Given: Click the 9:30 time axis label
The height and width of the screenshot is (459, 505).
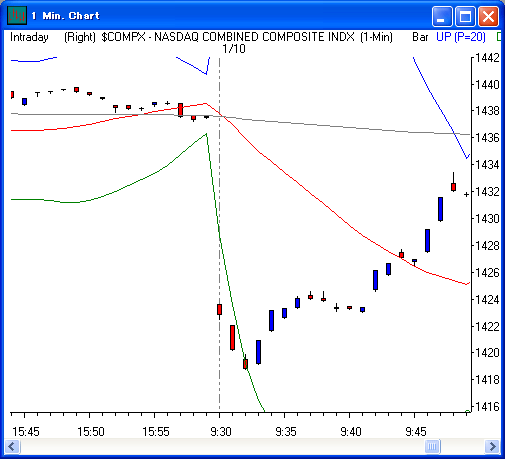Looking at the screenshot, I should click(x=221, y=432).
